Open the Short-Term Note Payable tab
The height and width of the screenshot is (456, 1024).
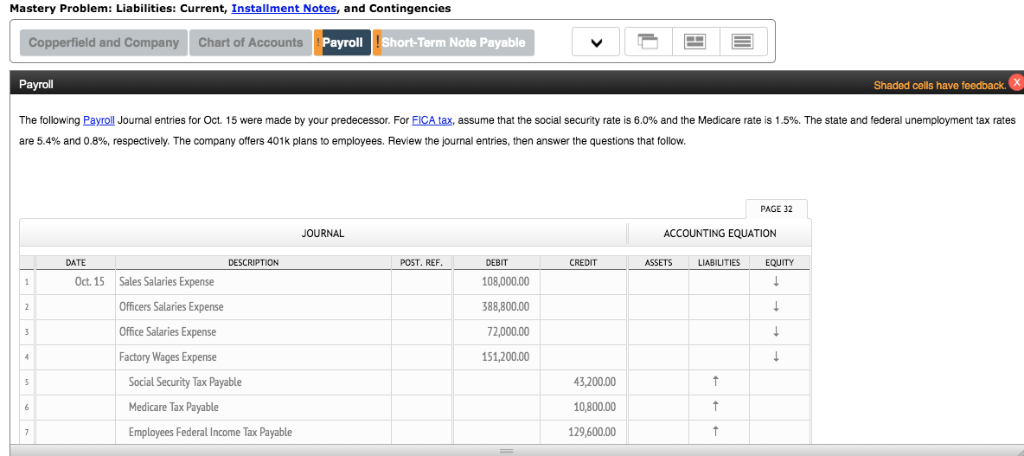[453, 43]
